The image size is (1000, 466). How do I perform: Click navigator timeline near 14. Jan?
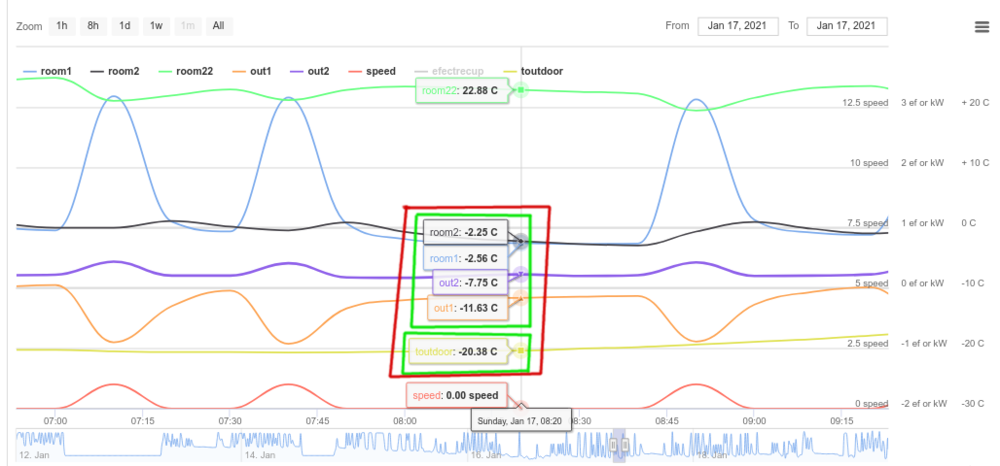click(260, 444)
